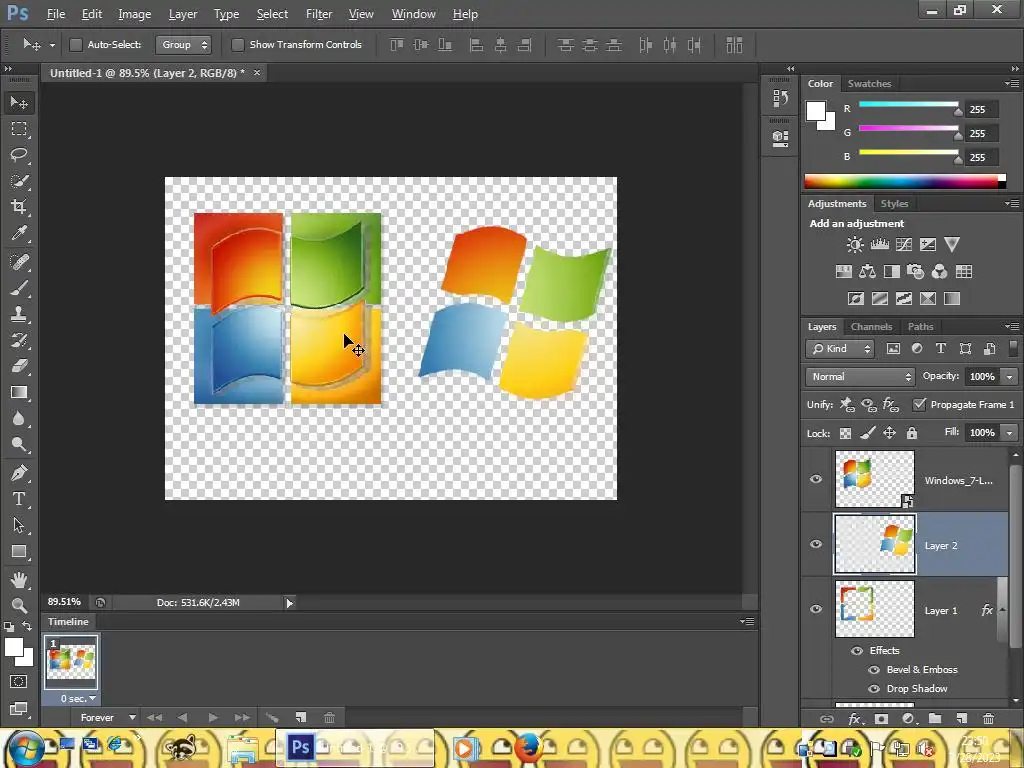Delete layer using trash icon in Layers panel

(x=989, y=718)
